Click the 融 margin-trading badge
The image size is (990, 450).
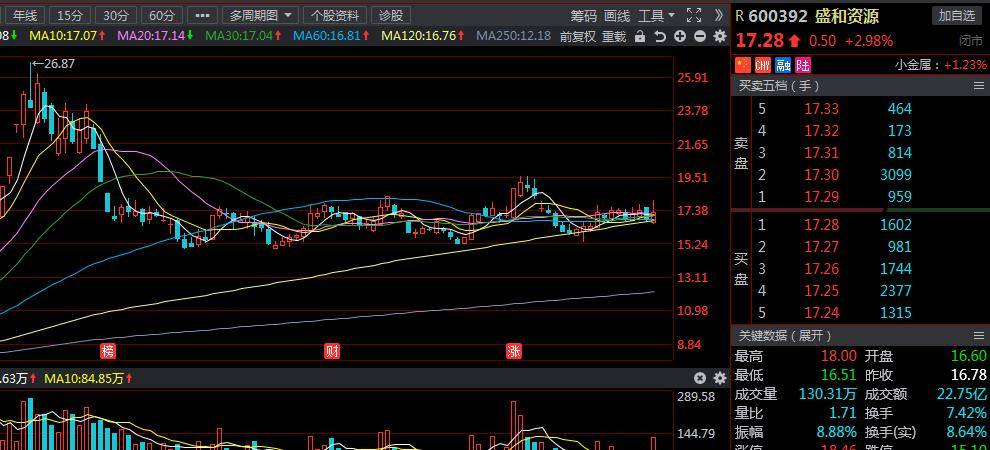pos(782,64)
